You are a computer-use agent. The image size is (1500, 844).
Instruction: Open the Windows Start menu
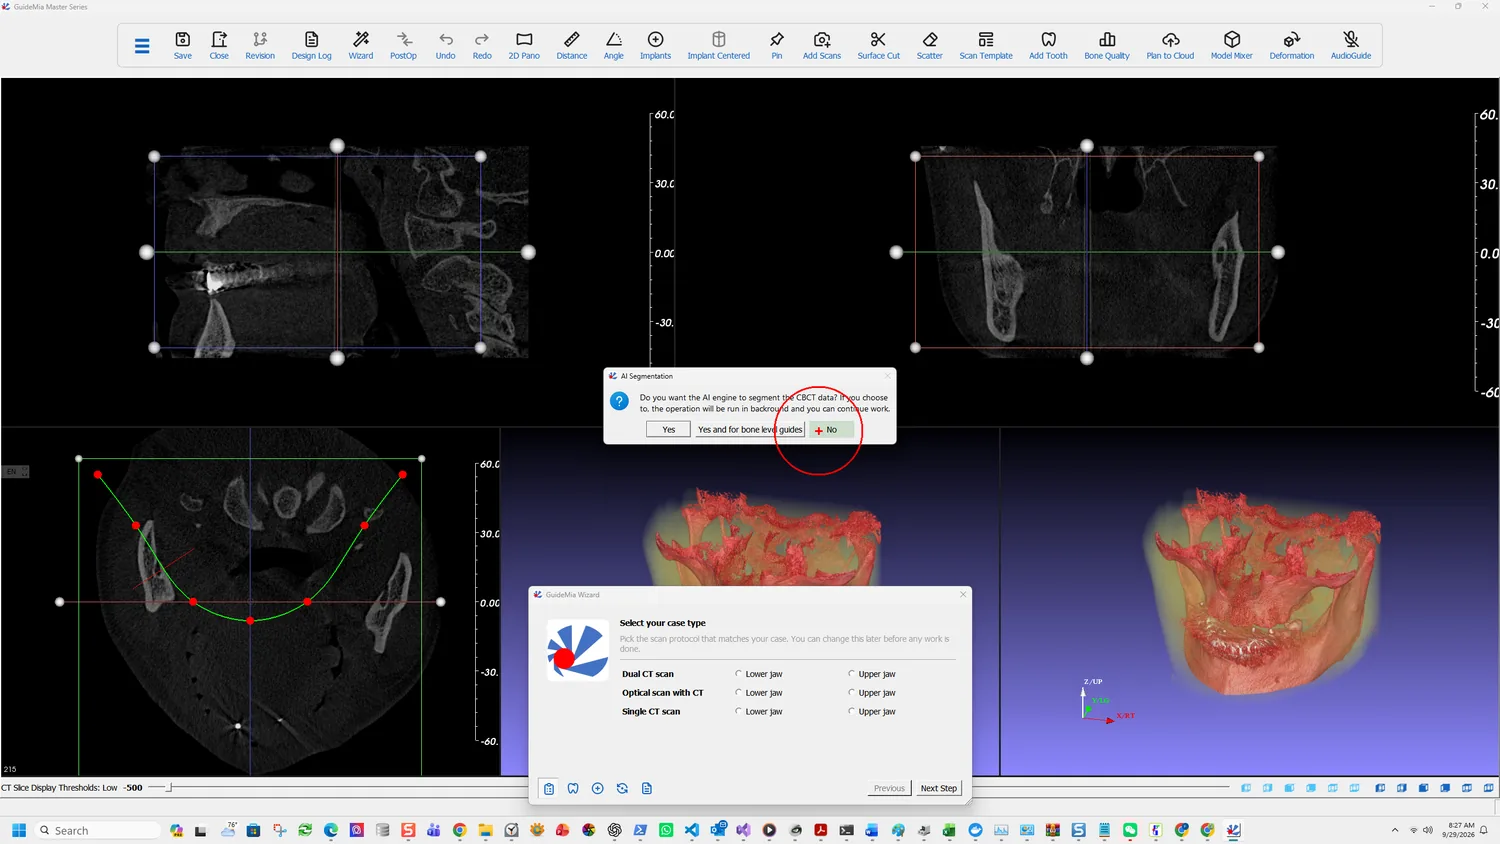coord(19,830)
